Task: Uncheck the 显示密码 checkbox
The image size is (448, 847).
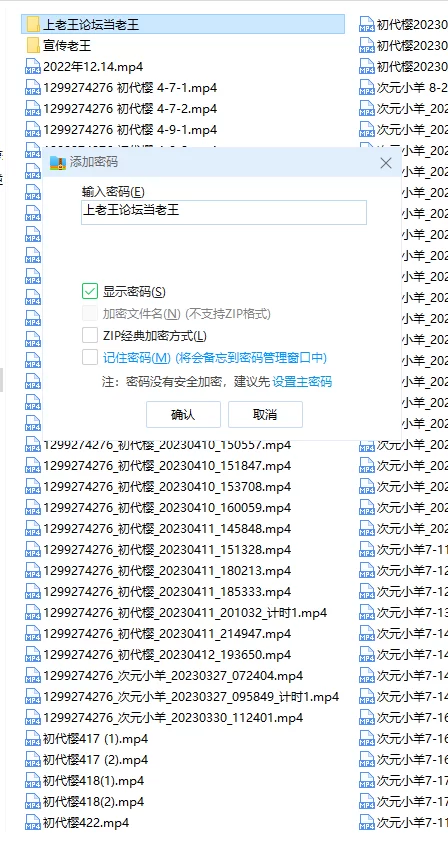Action: (x=90, y=292)
